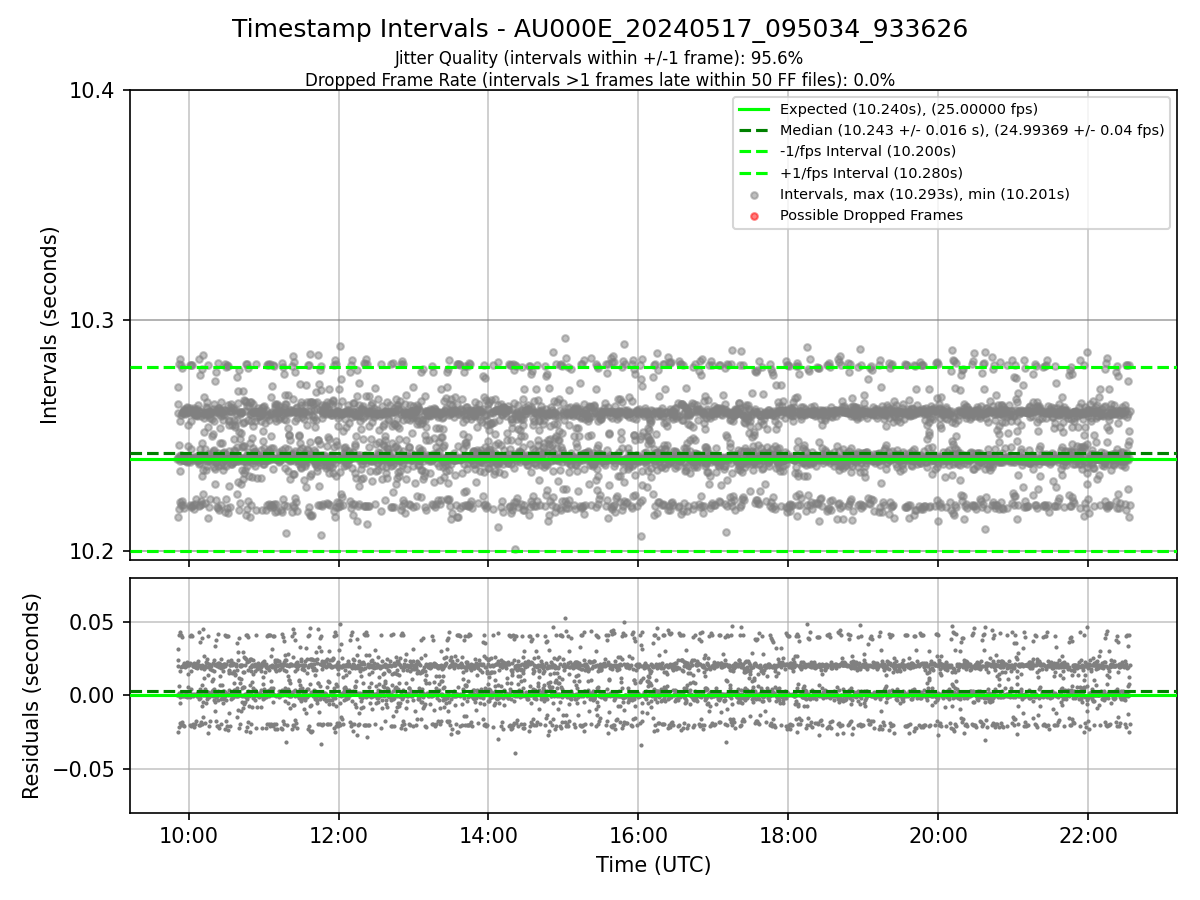Click the gray 'Intervals' legend marker

pyautogui.click(x=754, y=195)
